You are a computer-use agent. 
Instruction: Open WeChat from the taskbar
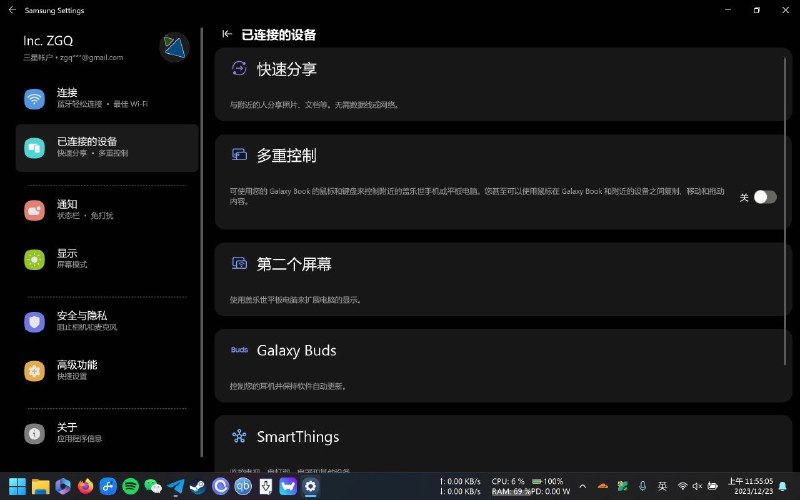click(x=153, y=486)
